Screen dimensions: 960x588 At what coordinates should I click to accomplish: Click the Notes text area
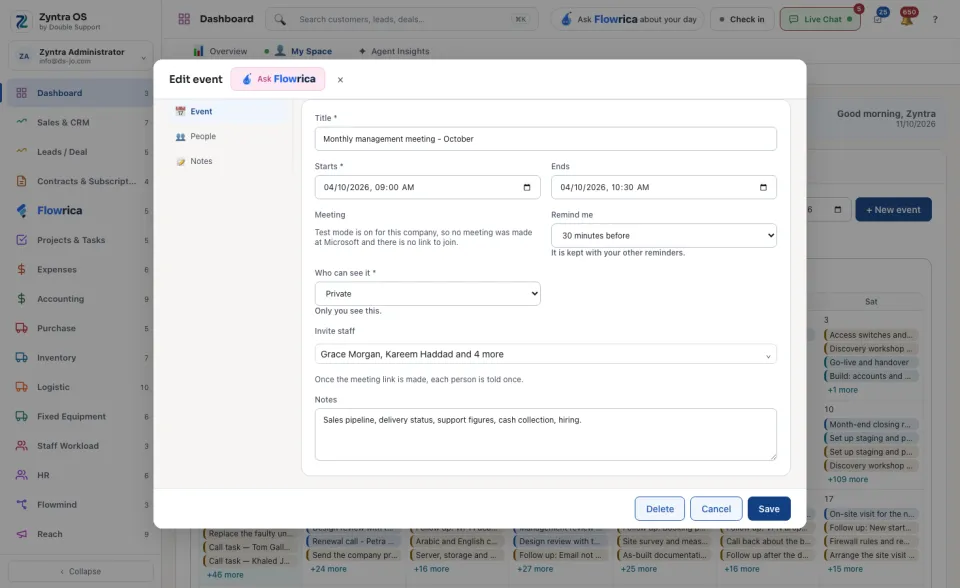tap(546, 434)
